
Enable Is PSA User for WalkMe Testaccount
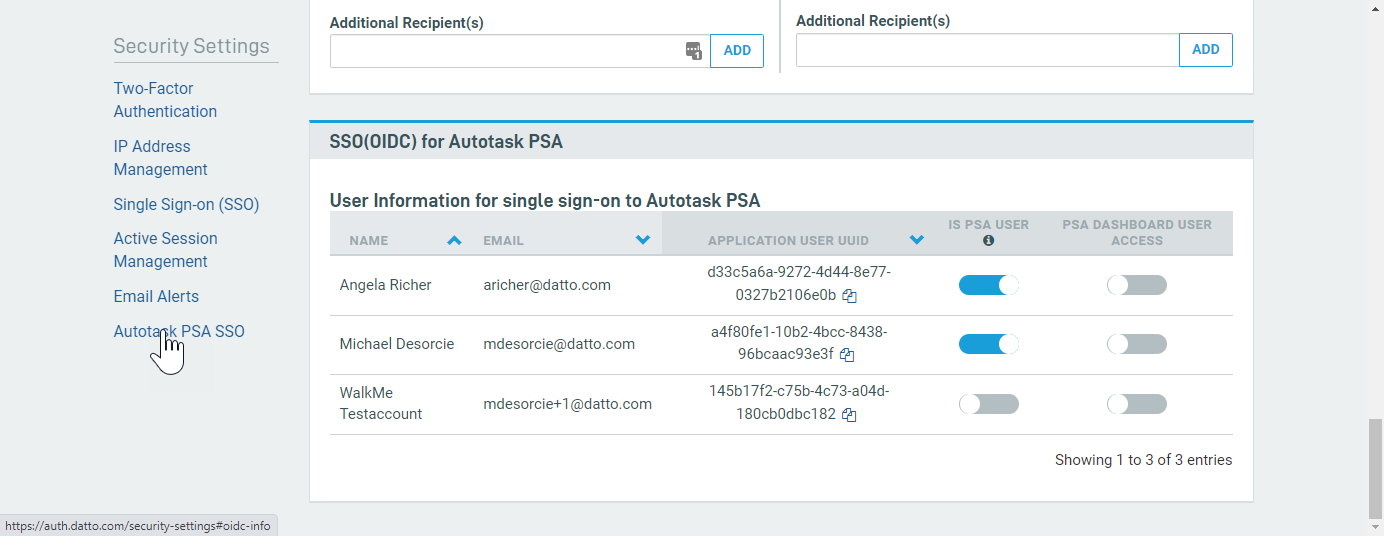point(988,404)
